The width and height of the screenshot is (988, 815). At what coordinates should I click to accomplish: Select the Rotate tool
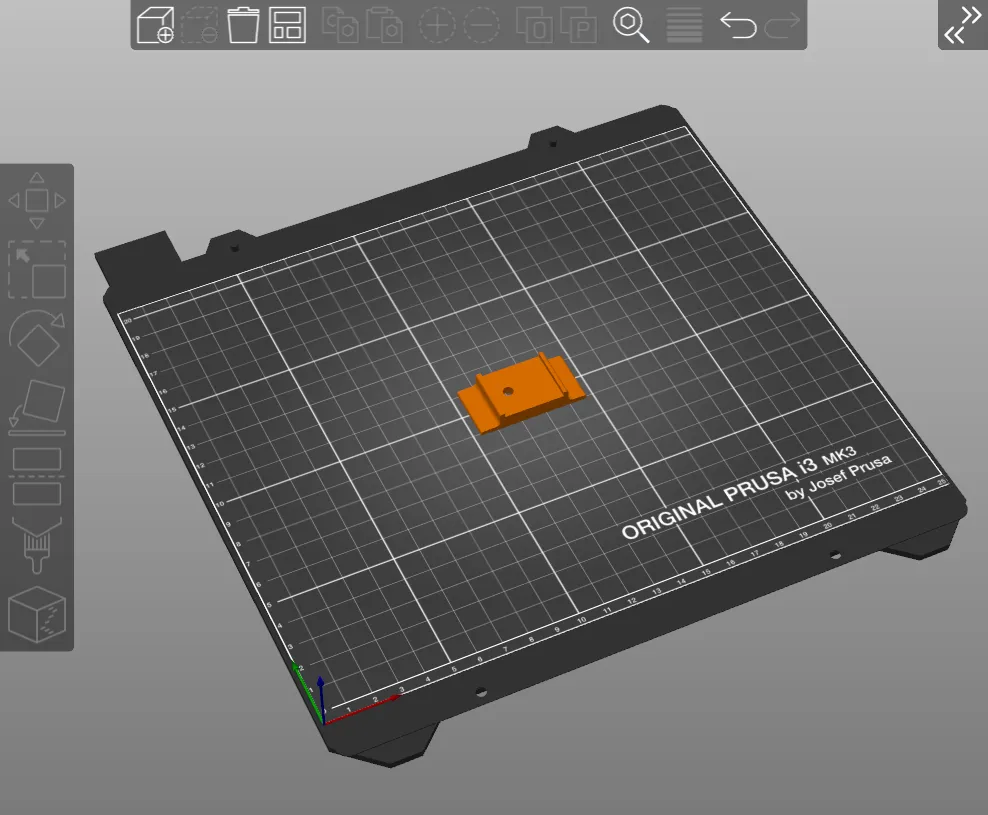point(37,338)
